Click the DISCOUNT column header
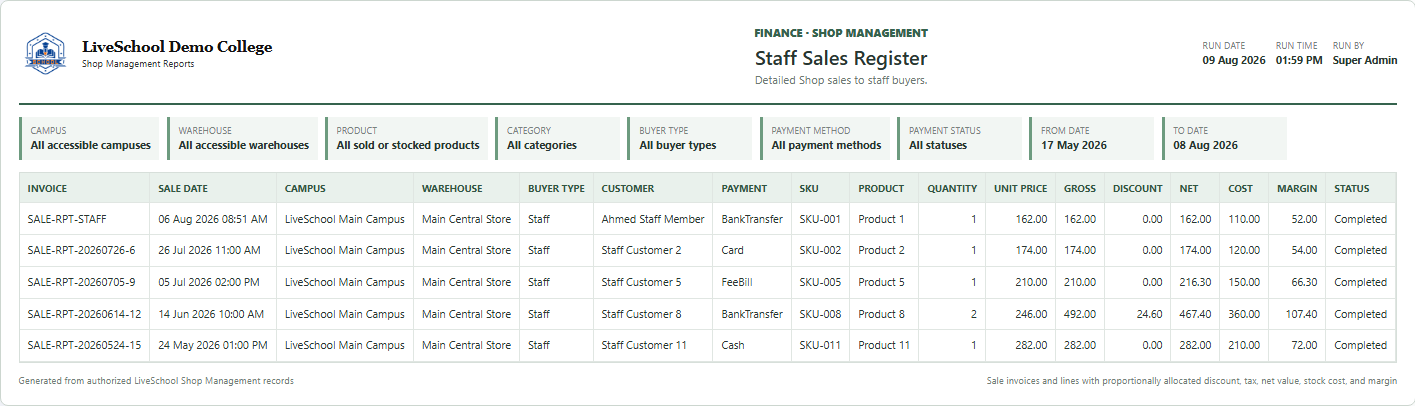The width and height of the screenshot is (1416, 407). pyautogui.click(x=1138, y=188)
